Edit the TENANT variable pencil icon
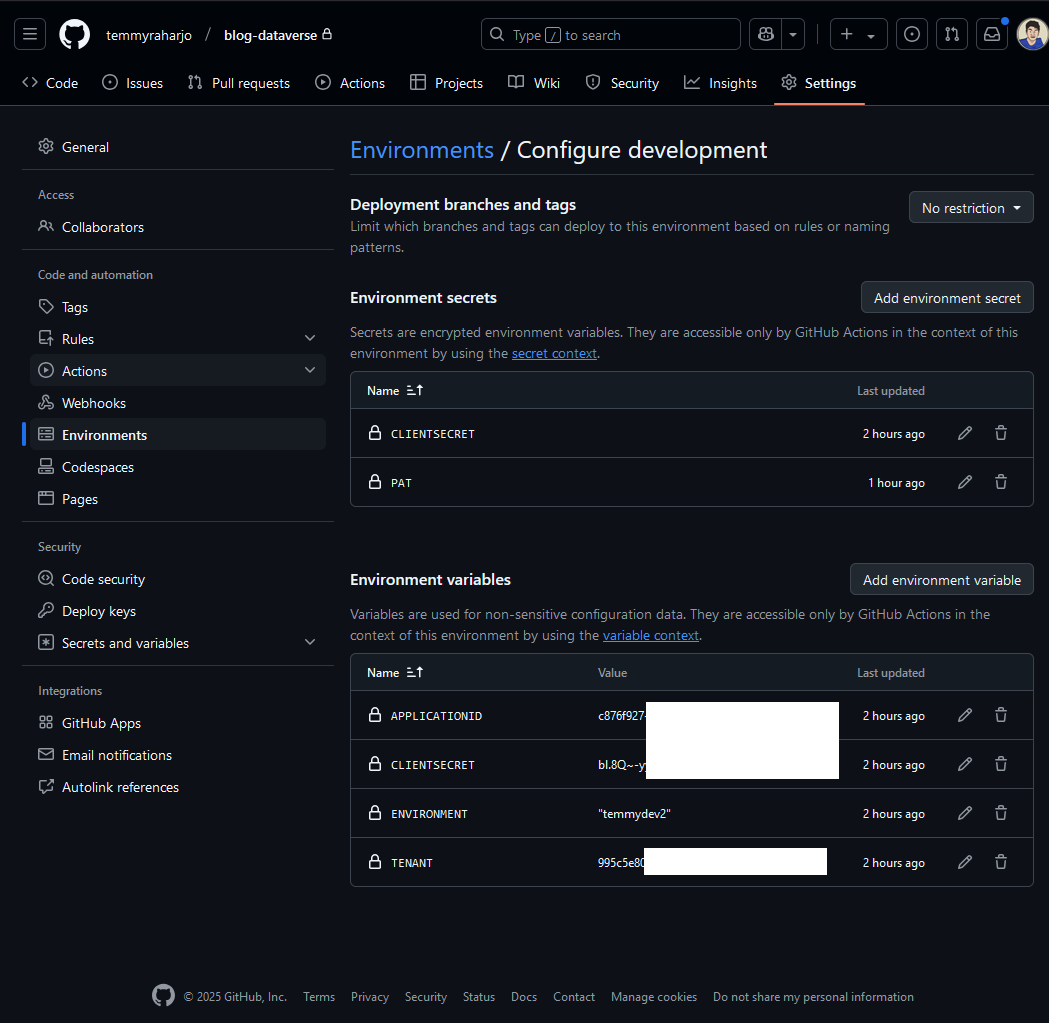The height and width of the screenshot is (1023, 1049). [x=965, y=862]
